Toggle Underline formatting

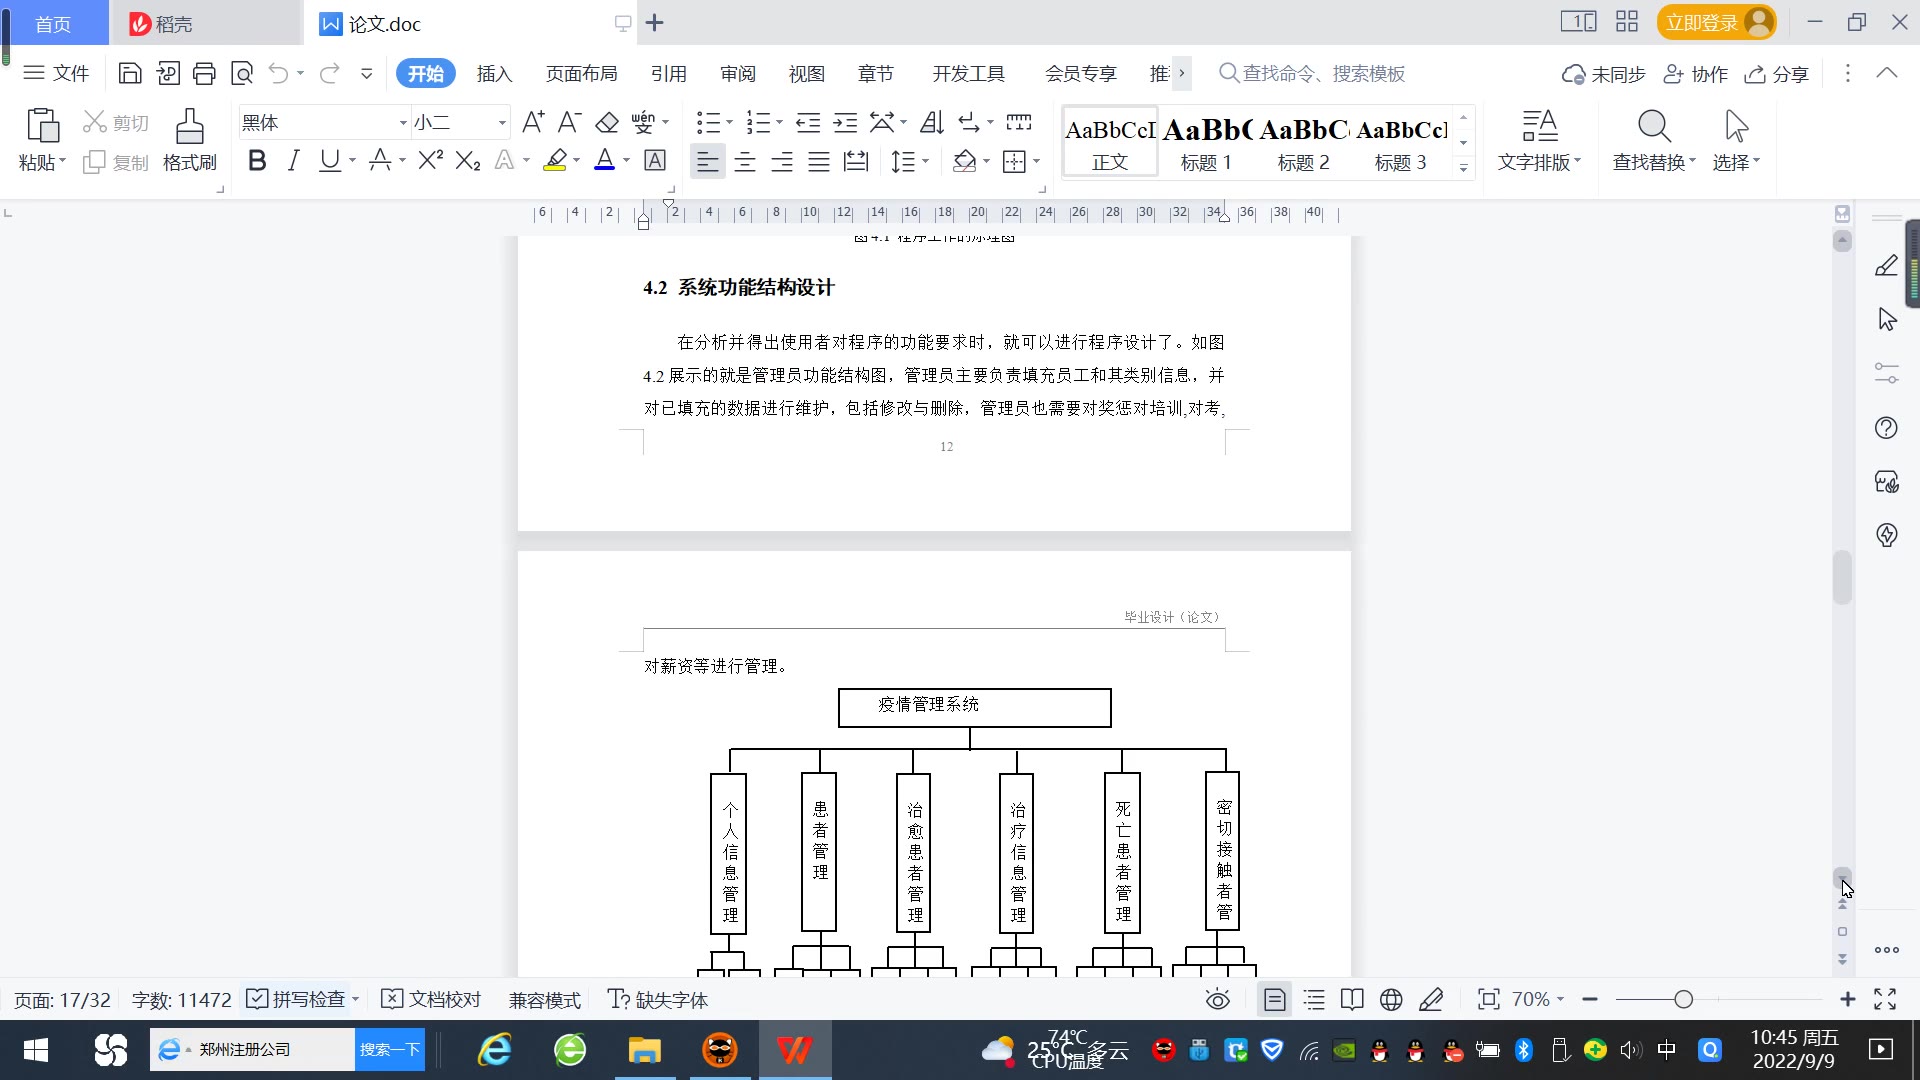coord(329,160)
